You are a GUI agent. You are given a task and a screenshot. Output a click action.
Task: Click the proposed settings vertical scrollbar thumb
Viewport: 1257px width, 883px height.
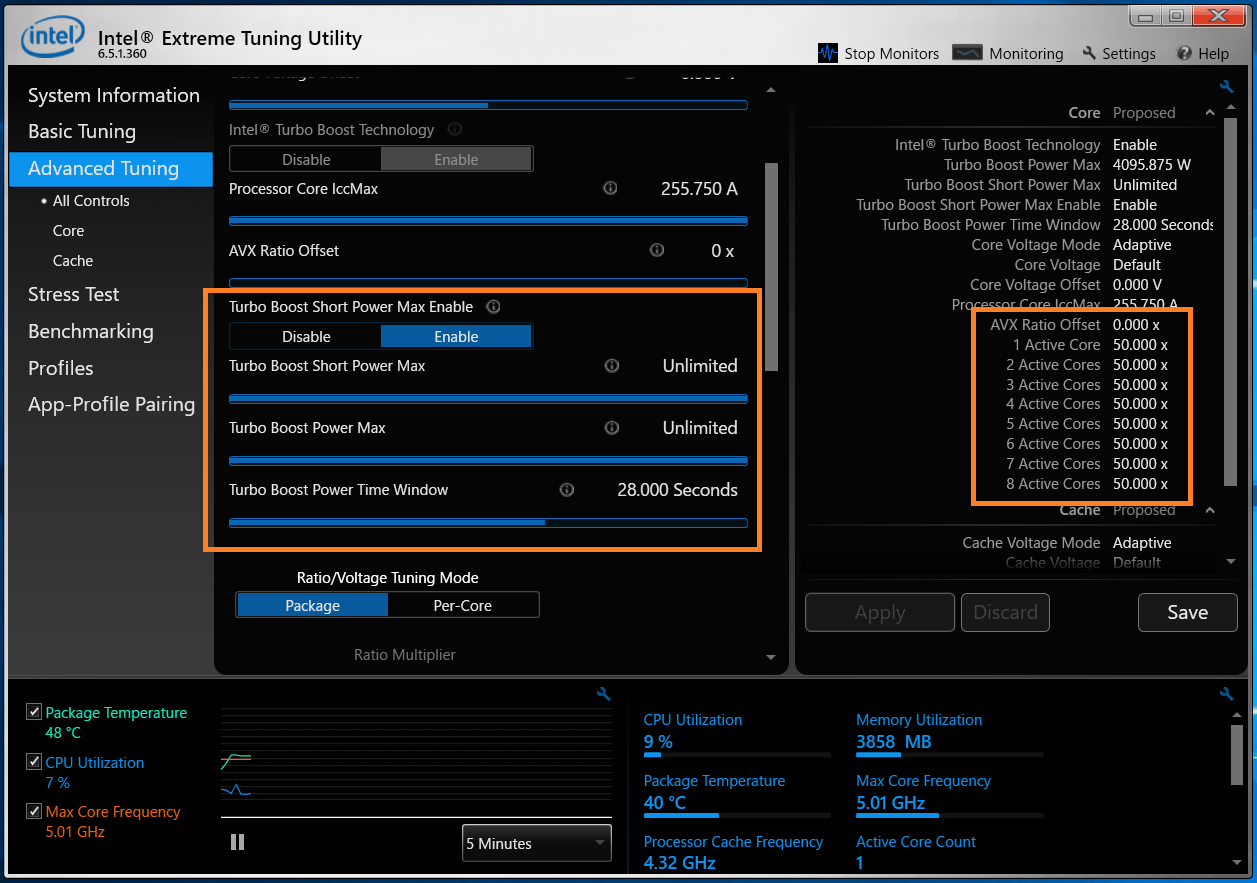pos(1230,304)
